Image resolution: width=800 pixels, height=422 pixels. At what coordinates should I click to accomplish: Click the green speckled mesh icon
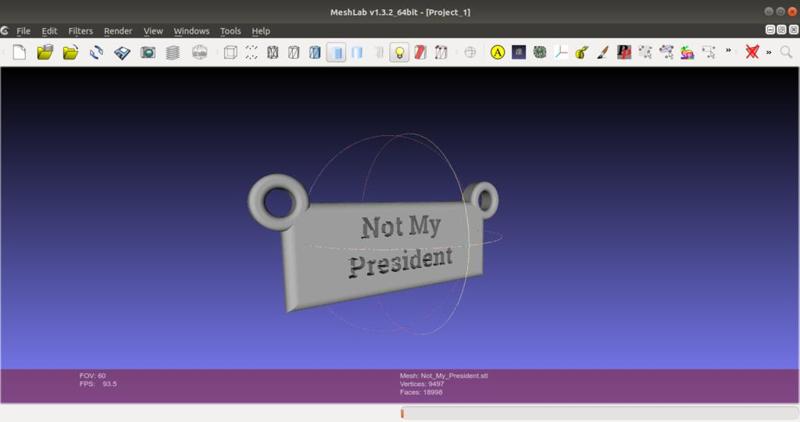540,52
